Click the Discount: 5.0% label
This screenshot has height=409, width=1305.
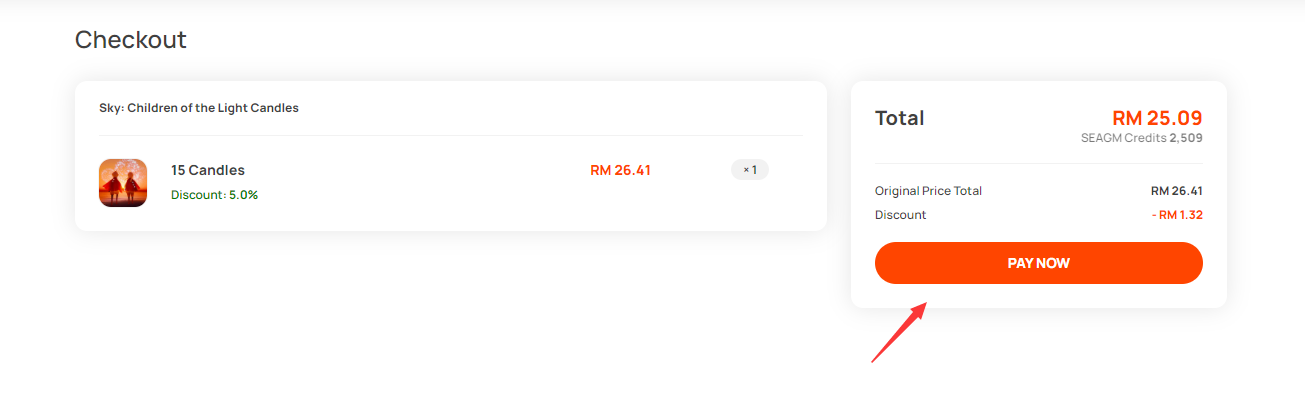(x=214, y=195)
